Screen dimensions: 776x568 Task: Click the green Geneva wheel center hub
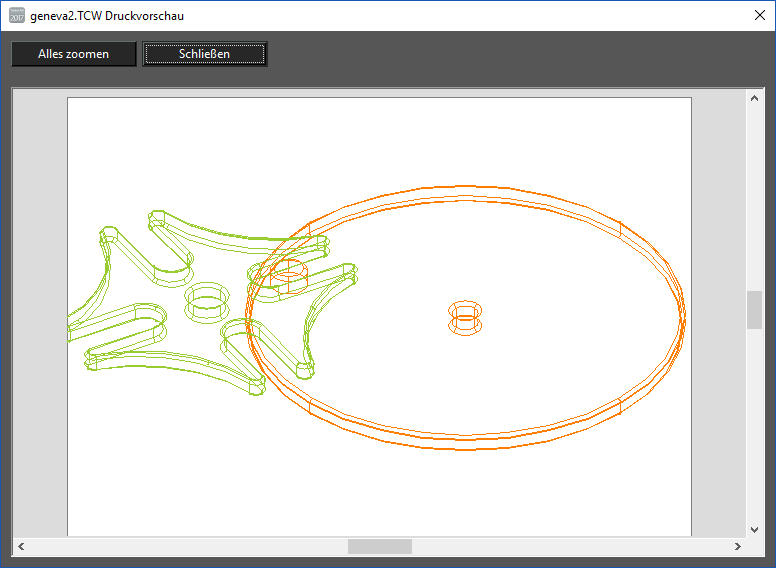pyautogui.click(x=206, y=302)
